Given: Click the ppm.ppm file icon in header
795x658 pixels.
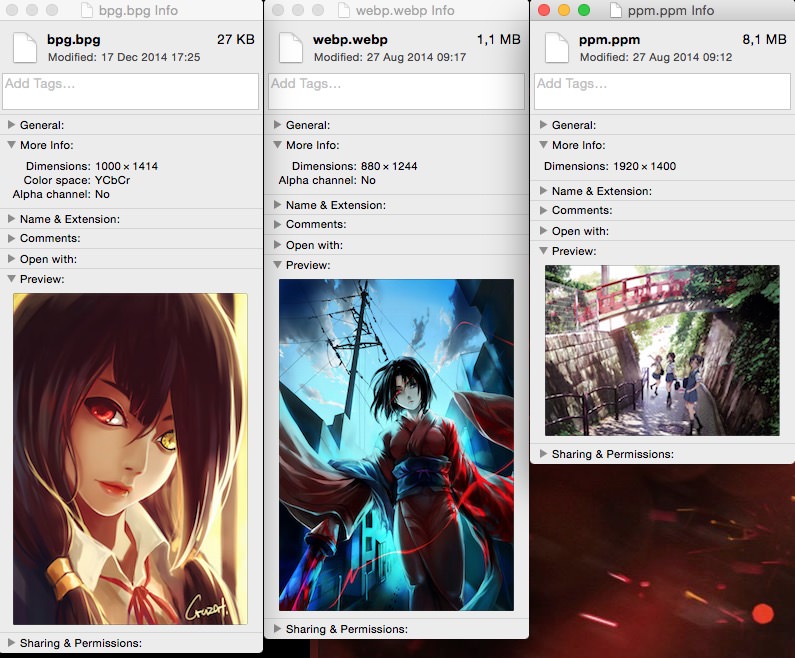Looking at the screenshot, I should 556,47.
